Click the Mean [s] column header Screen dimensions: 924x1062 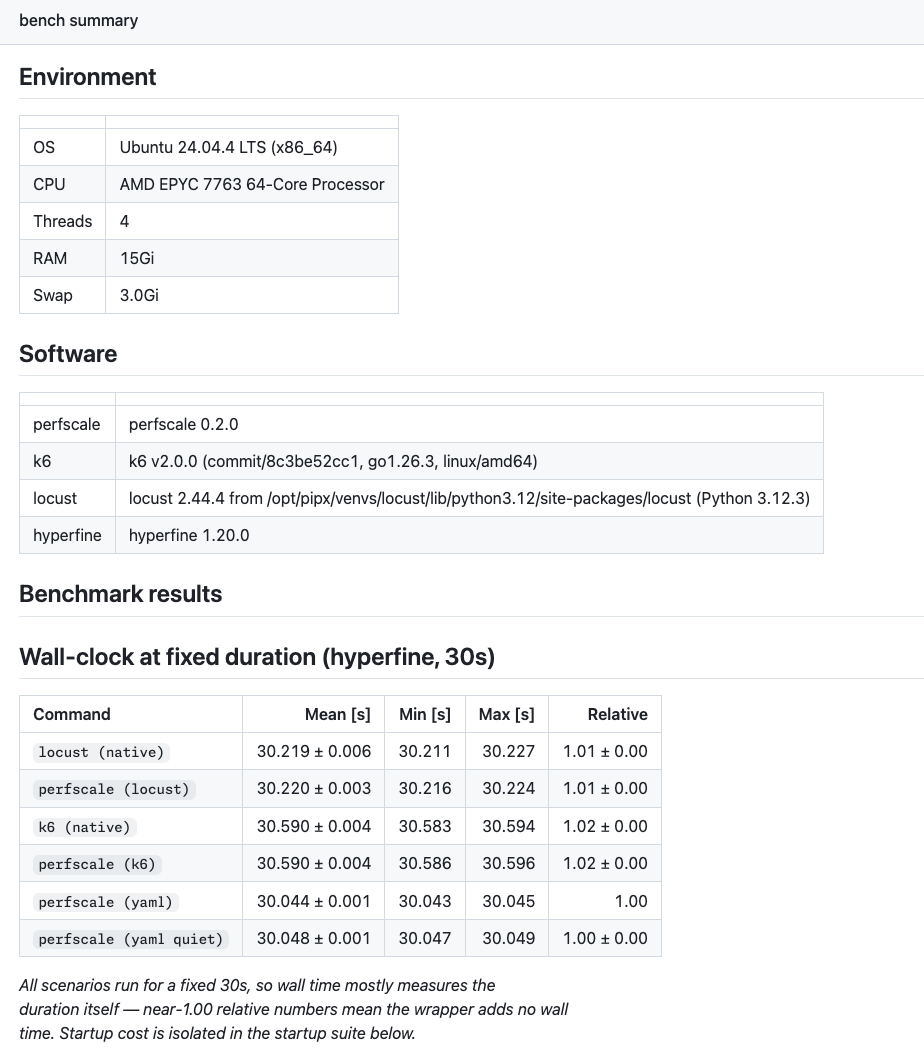tap(337, 715)
